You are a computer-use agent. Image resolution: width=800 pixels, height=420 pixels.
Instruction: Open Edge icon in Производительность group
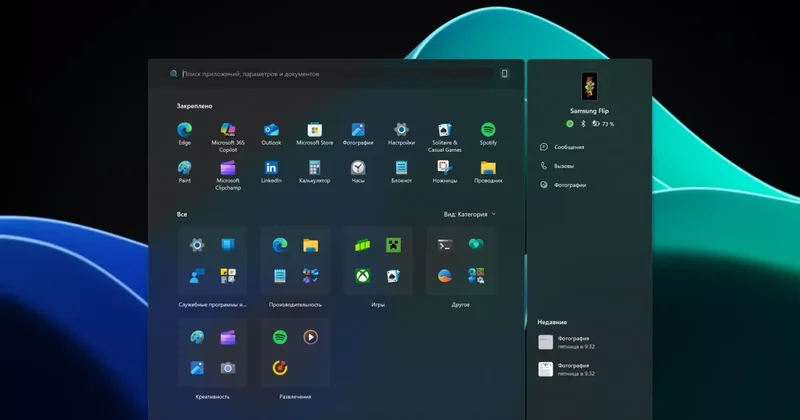point(280,245)
